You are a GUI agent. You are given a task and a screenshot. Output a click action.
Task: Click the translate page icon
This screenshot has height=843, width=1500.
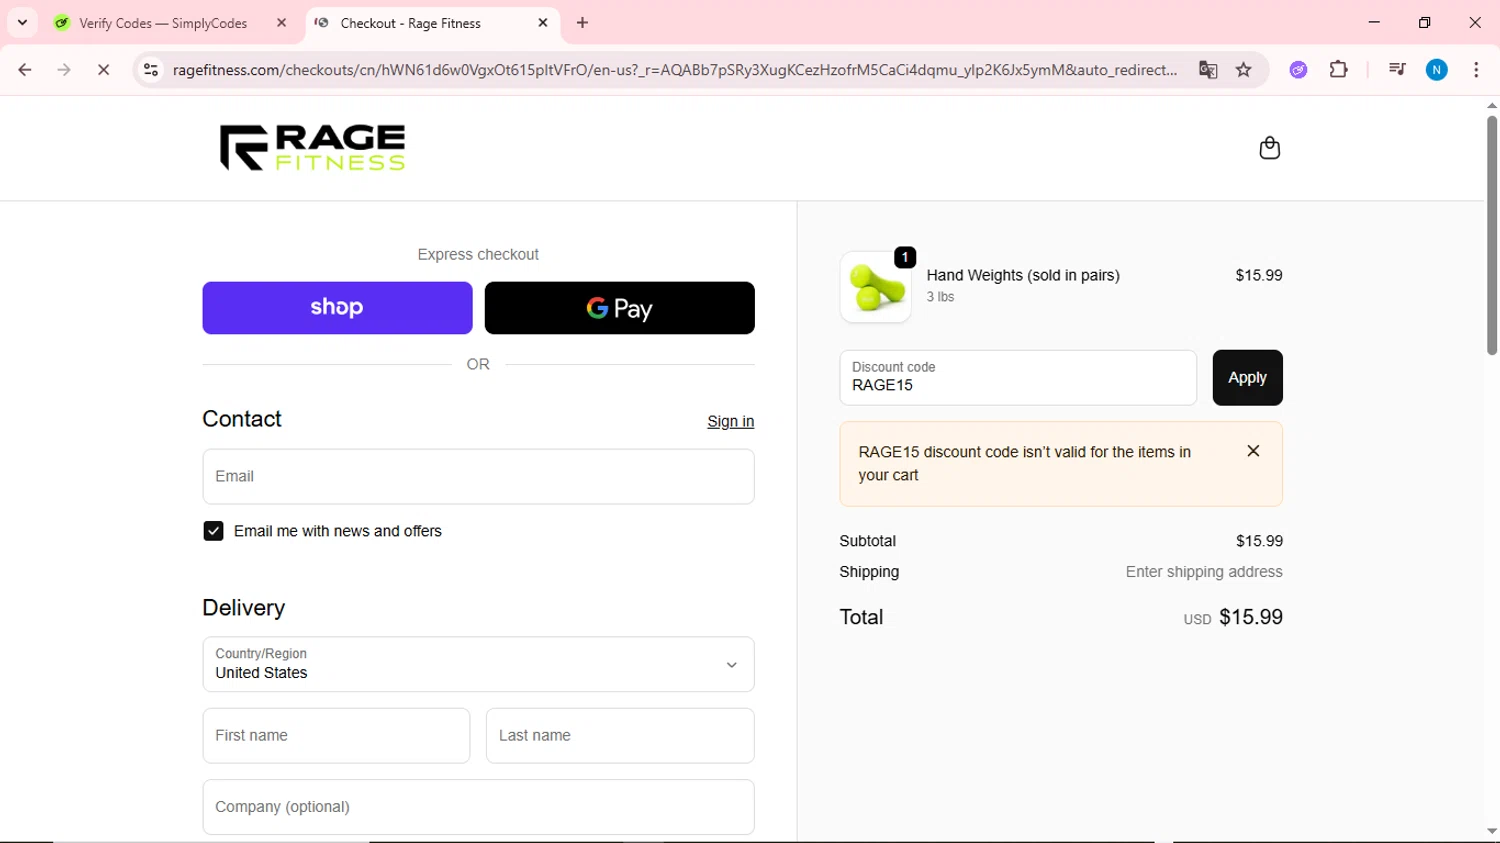1208,70
